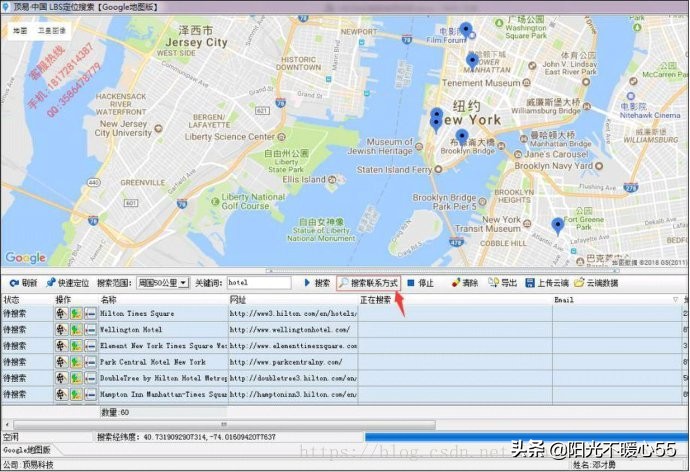Click search icon in Element New York row
This screenshot has width=690, height=472.
pyautogui.click(x=61, y=346)
